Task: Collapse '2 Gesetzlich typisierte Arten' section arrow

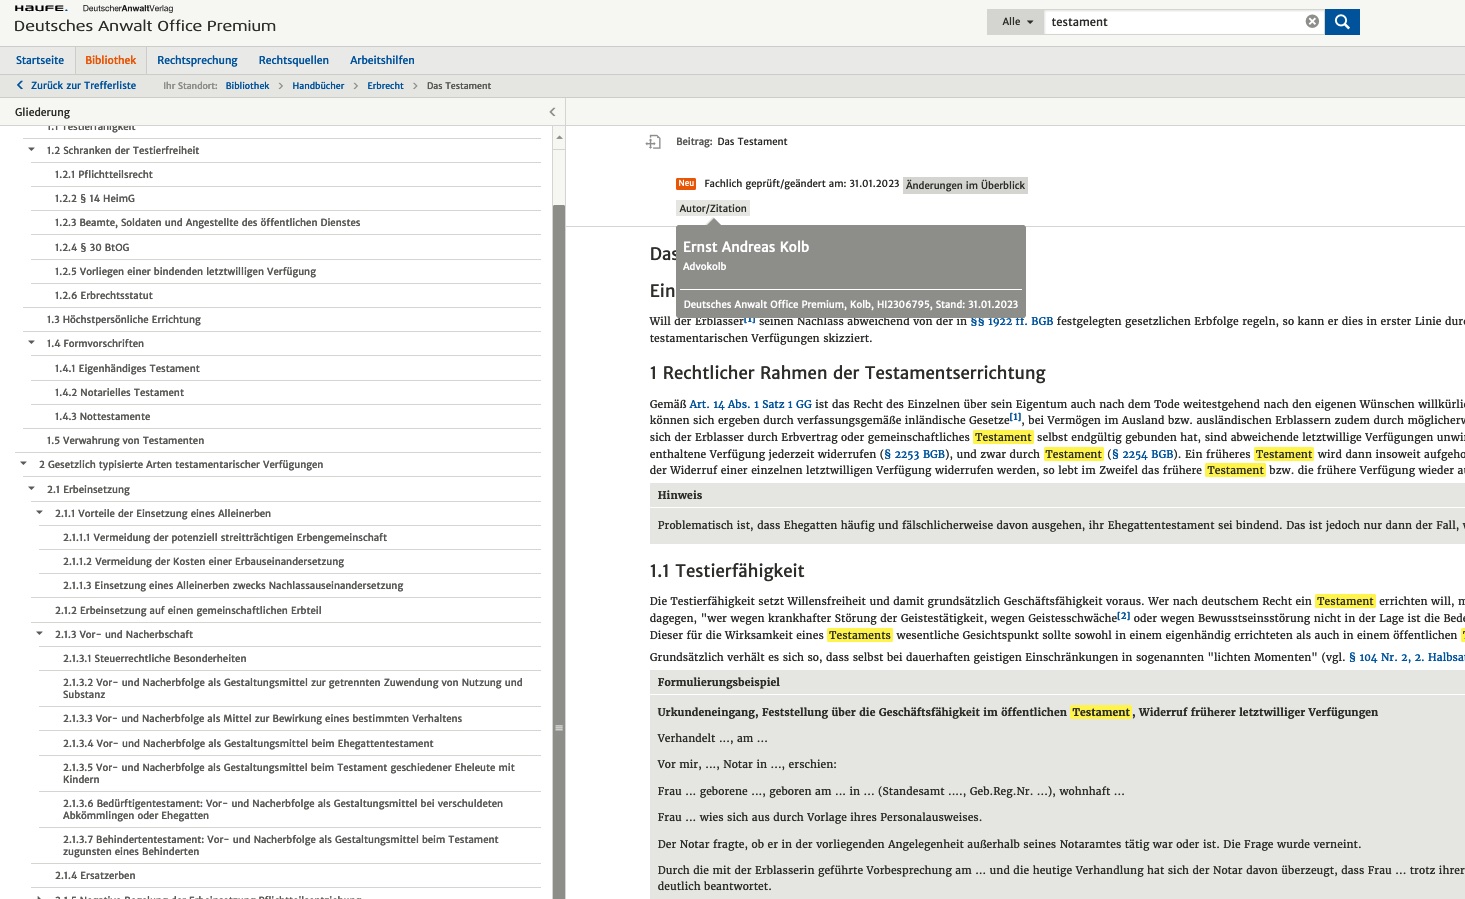Action: click(x=24, y=464)
